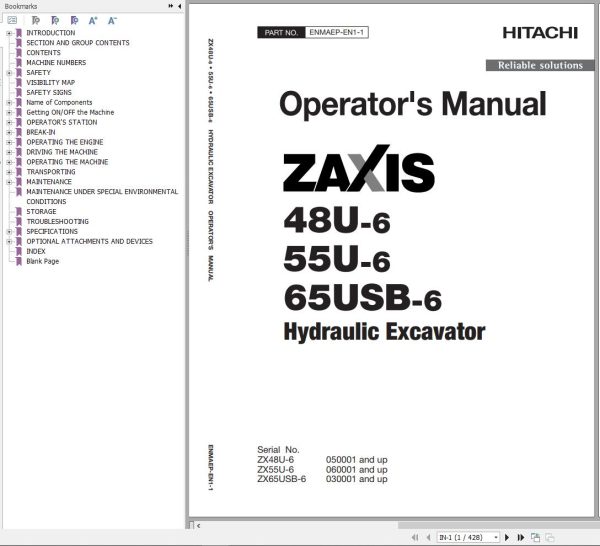
Task: Go to the STORAGE bookmark
Action: (41, 212)
